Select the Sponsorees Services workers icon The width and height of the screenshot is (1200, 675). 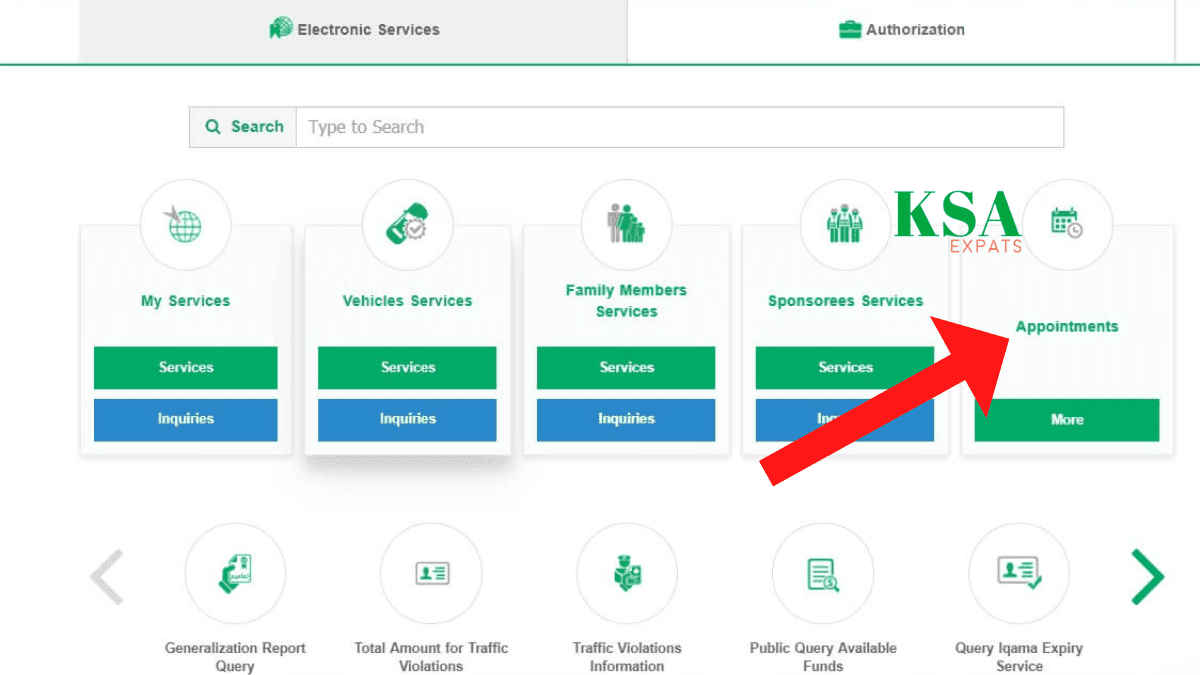tap(845, 225)
